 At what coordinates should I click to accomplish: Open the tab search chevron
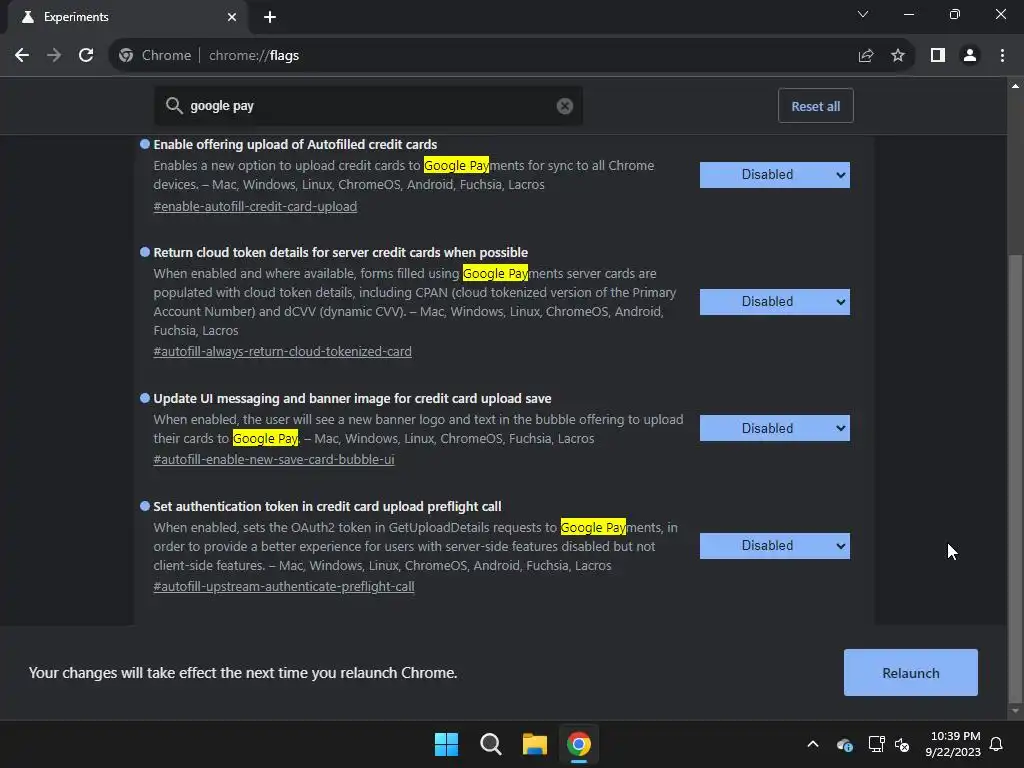(863, 14)
